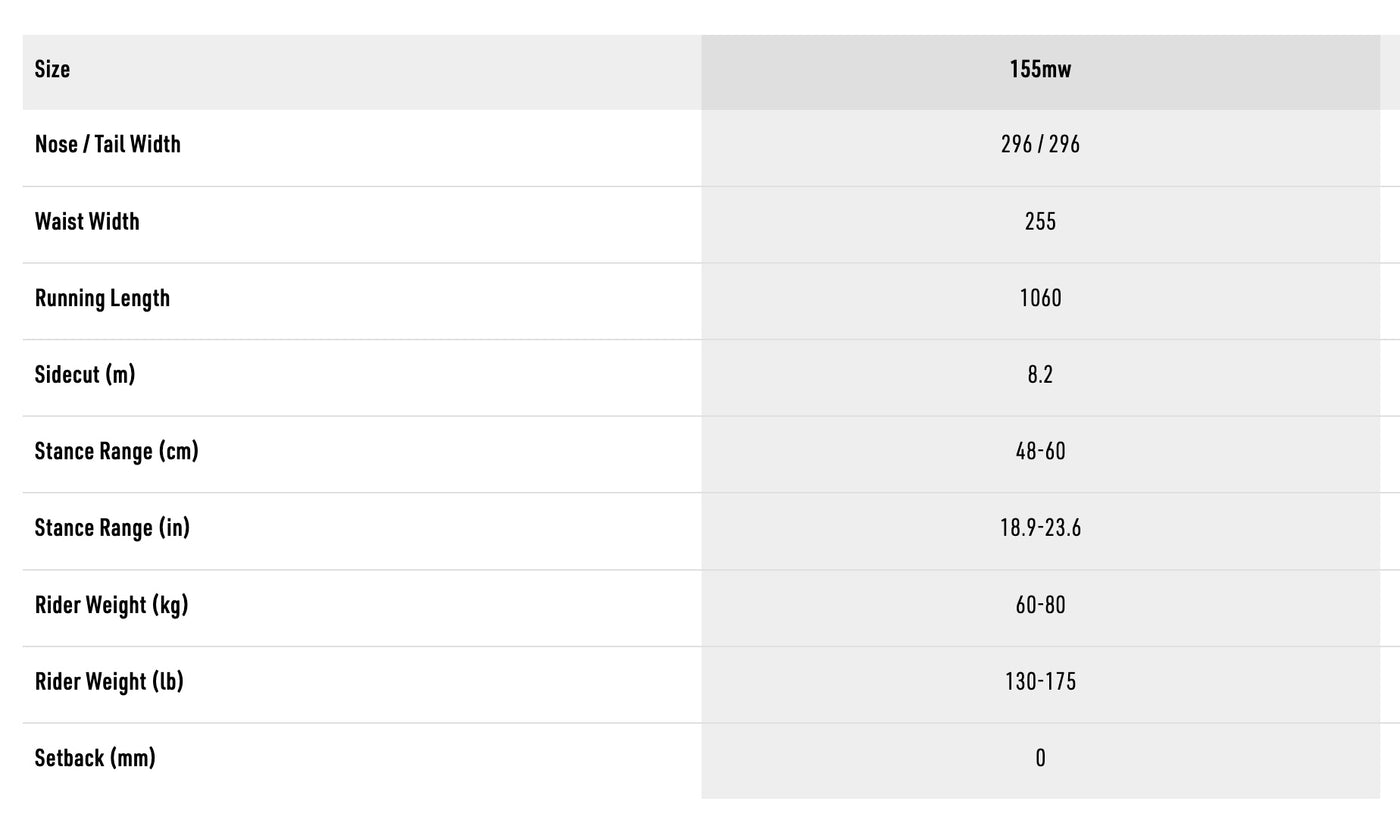Click the Nose / Tail Width label
Viewport: 1400px width, 817px height.
coord(108,144)
